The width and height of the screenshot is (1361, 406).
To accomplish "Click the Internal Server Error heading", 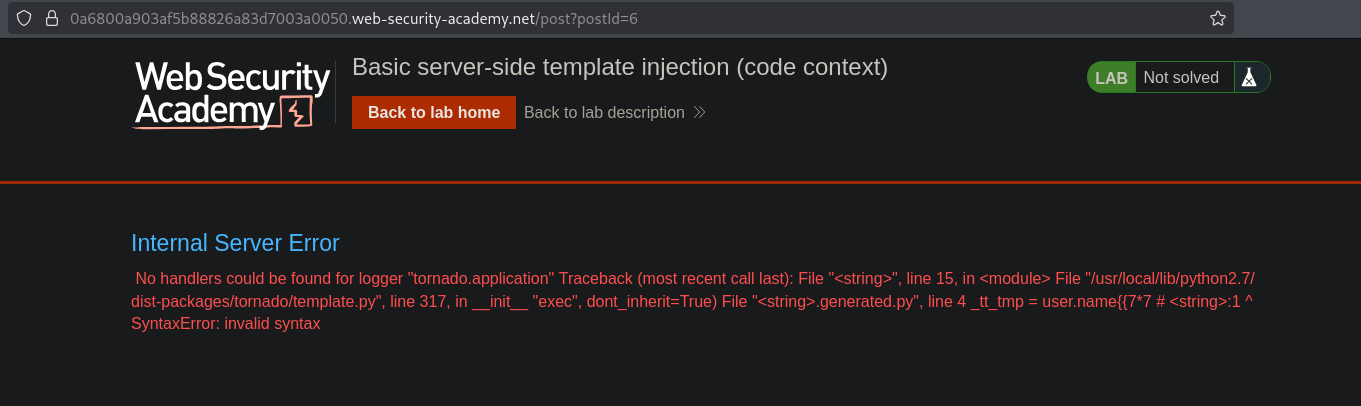I will point(235,243).
